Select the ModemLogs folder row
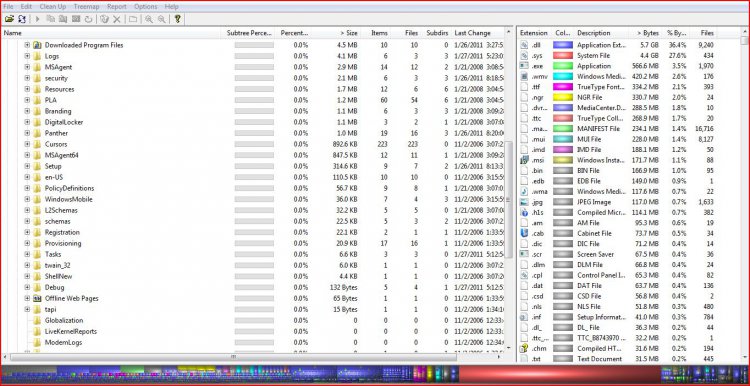The height and width of the screenshot is (386, 750). coord(254,342)
